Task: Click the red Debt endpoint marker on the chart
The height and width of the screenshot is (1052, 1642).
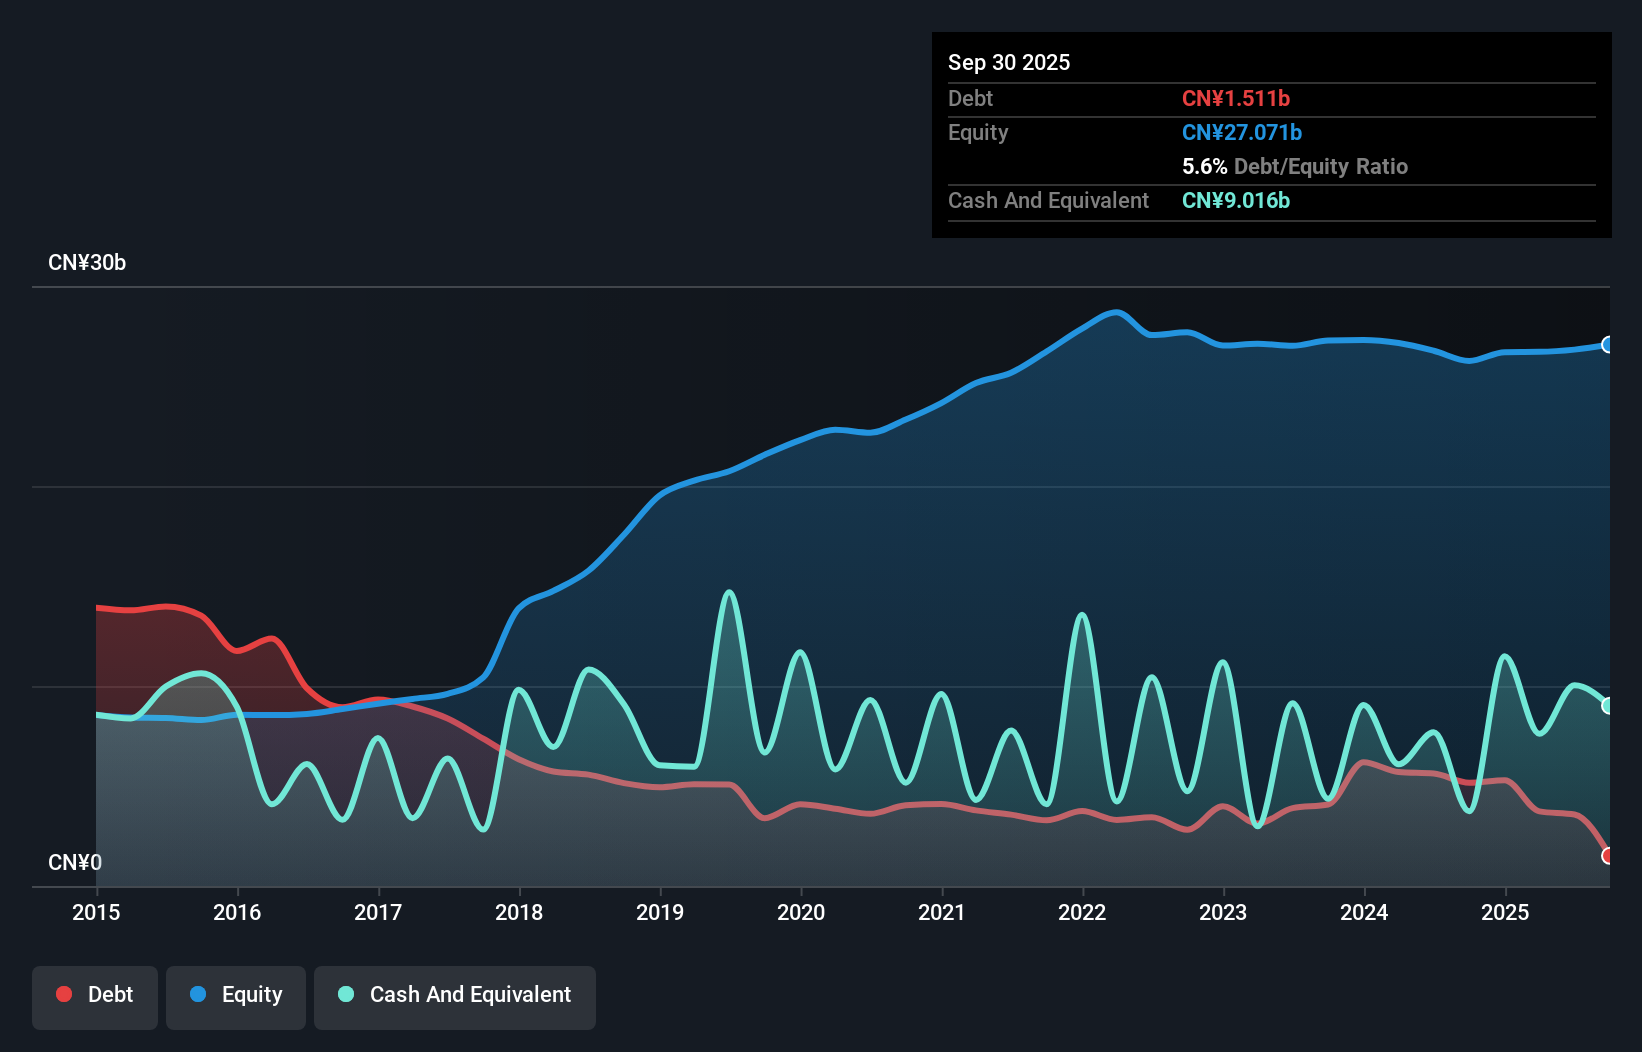Action: [x=1608, y=856]
